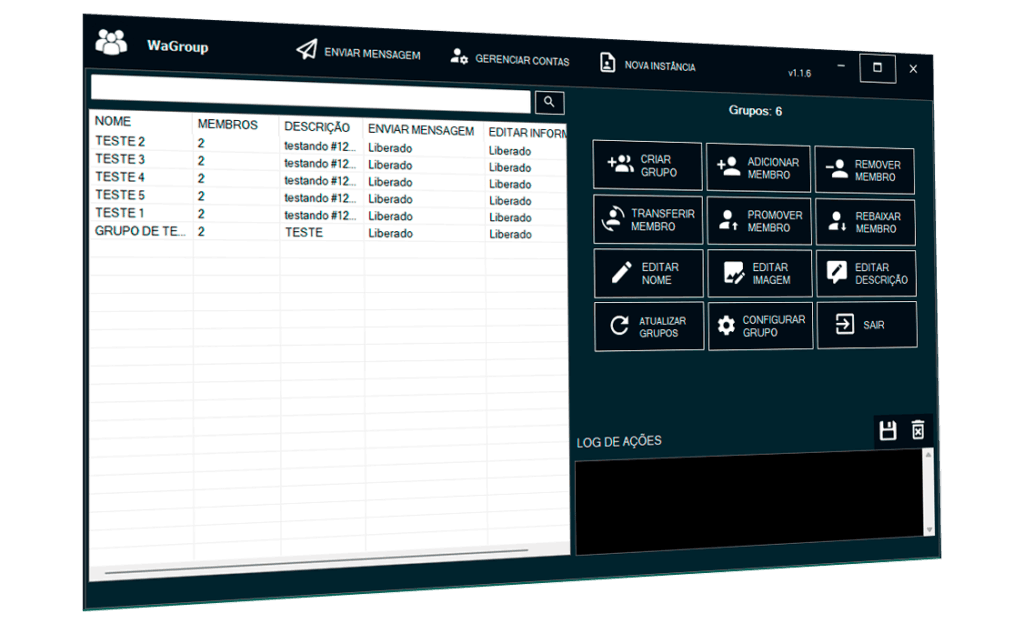
Task: Click the WaGroup people logo icon
Action: point(111,42)
